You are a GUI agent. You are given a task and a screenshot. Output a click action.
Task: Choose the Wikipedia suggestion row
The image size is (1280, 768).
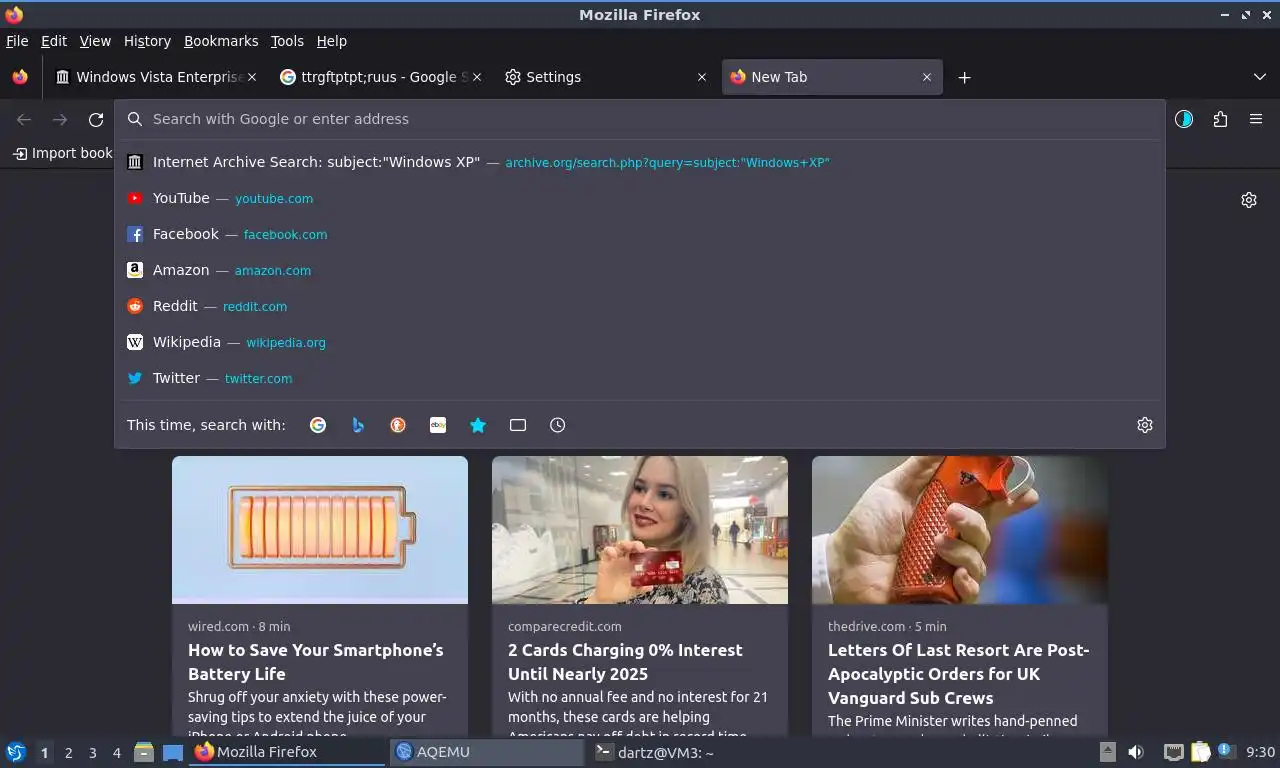click(640, 342)
